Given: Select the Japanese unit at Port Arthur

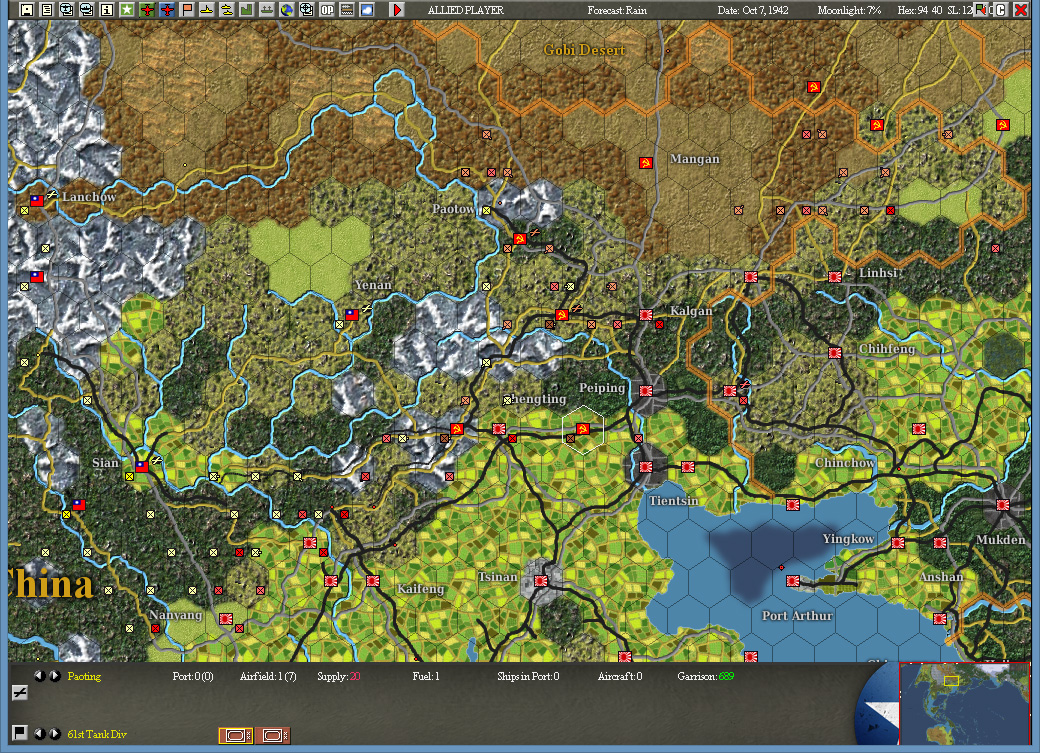Looking at the screenshot, I should click(793, 581).
